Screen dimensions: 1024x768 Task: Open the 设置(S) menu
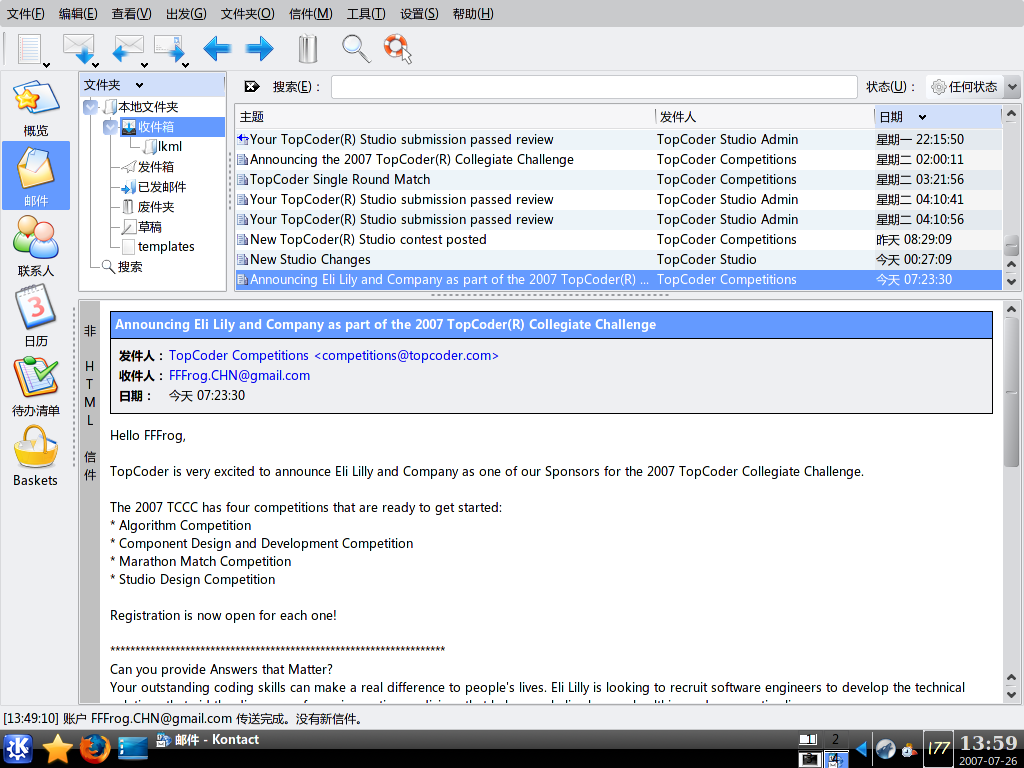coord(419,13)
